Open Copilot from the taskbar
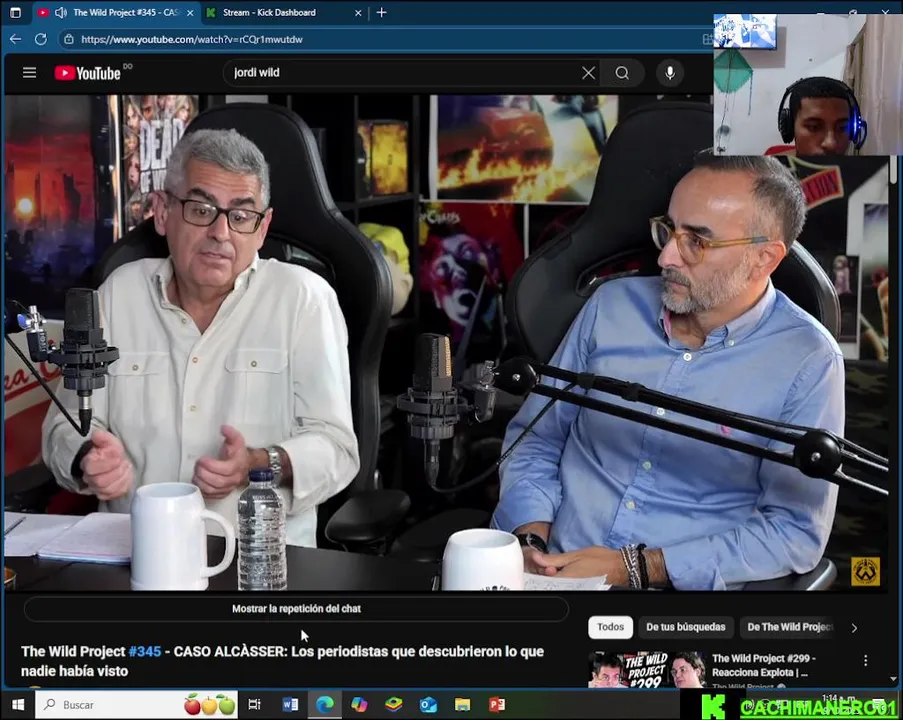The image size is (903, 720). coord(359,704)
